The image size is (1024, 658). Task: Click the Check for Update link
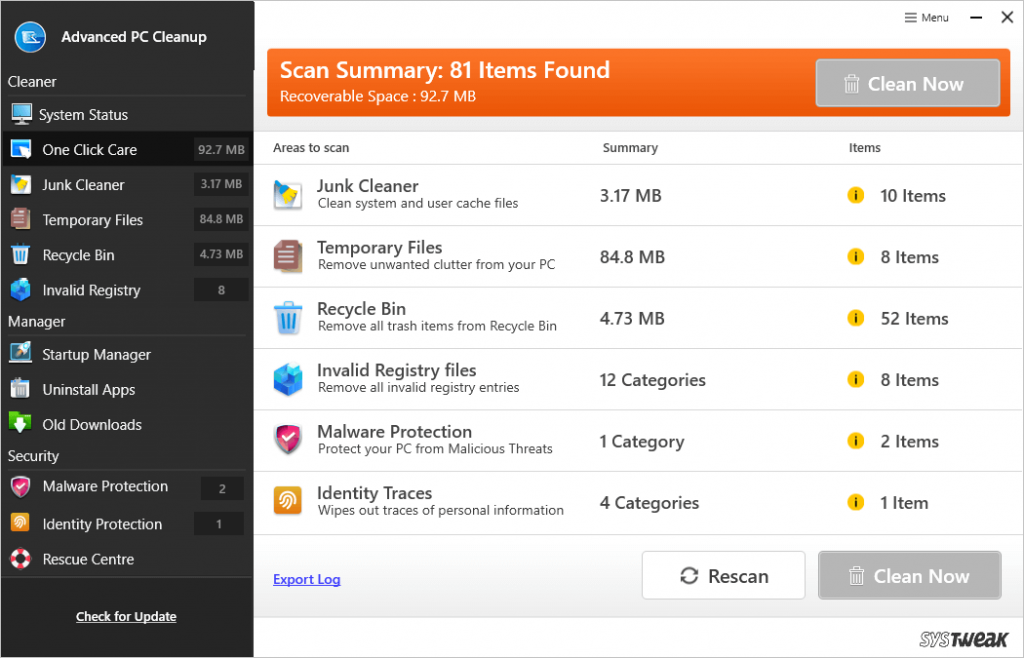126,616
